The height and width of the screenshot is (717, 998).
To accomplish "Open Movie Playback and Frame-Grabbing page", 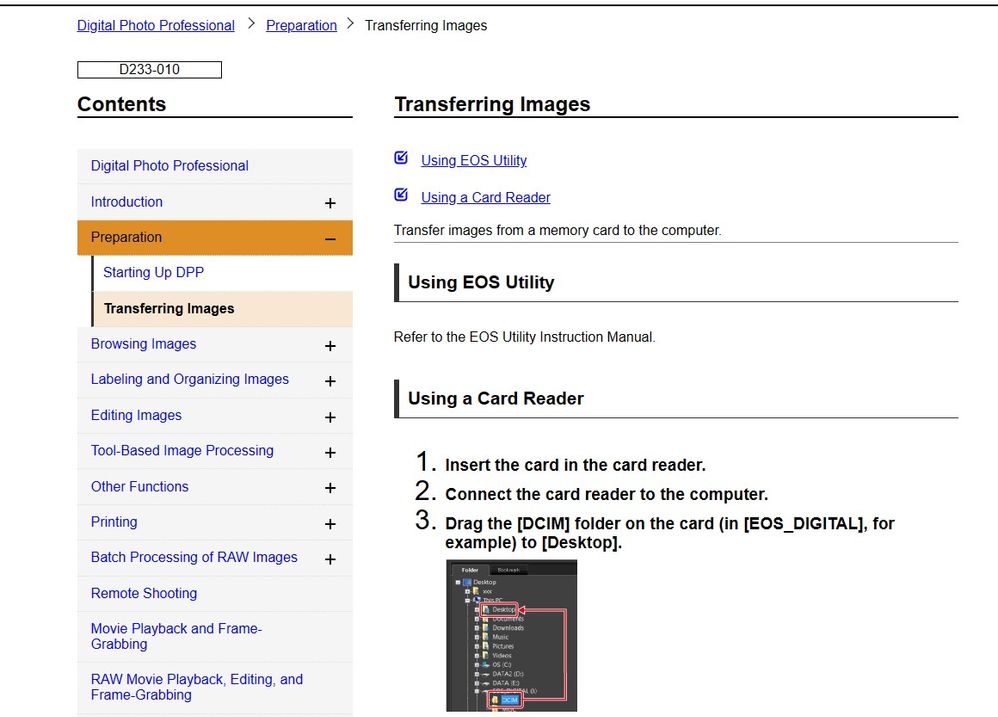I will pyautogui.click(x=176, y=636).
